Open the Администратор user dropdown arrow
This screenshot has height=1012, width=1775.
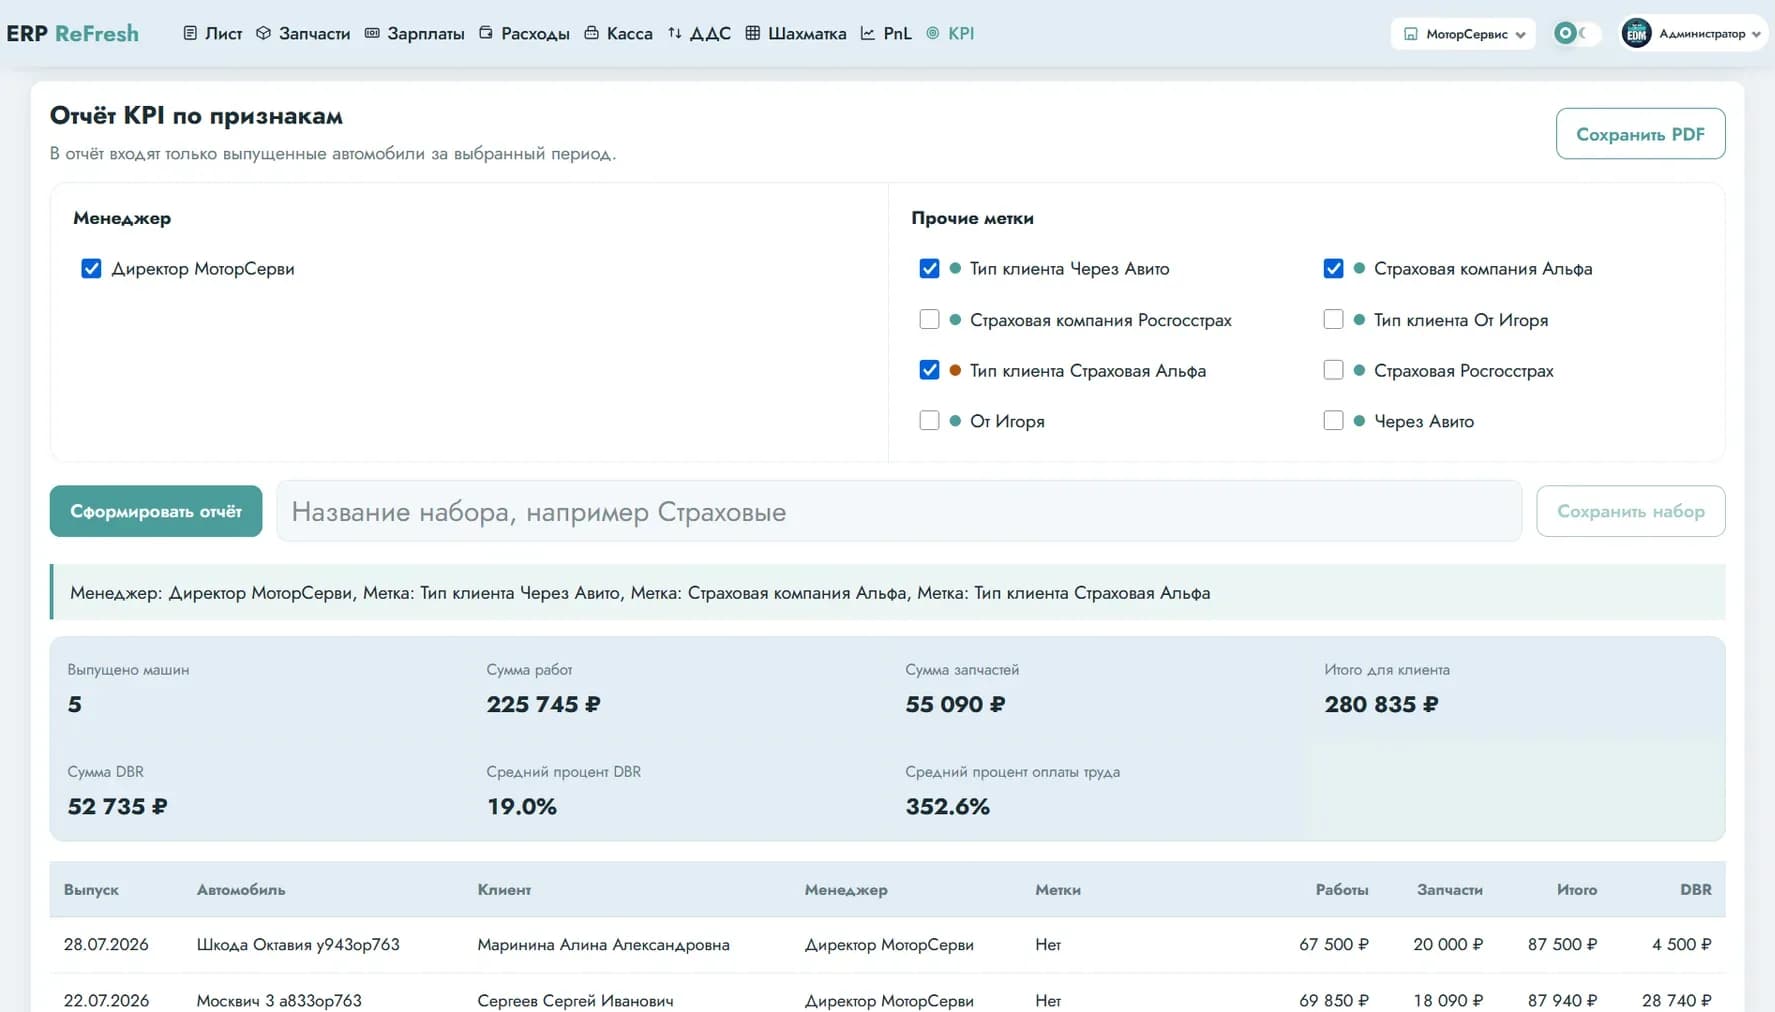1756,34
